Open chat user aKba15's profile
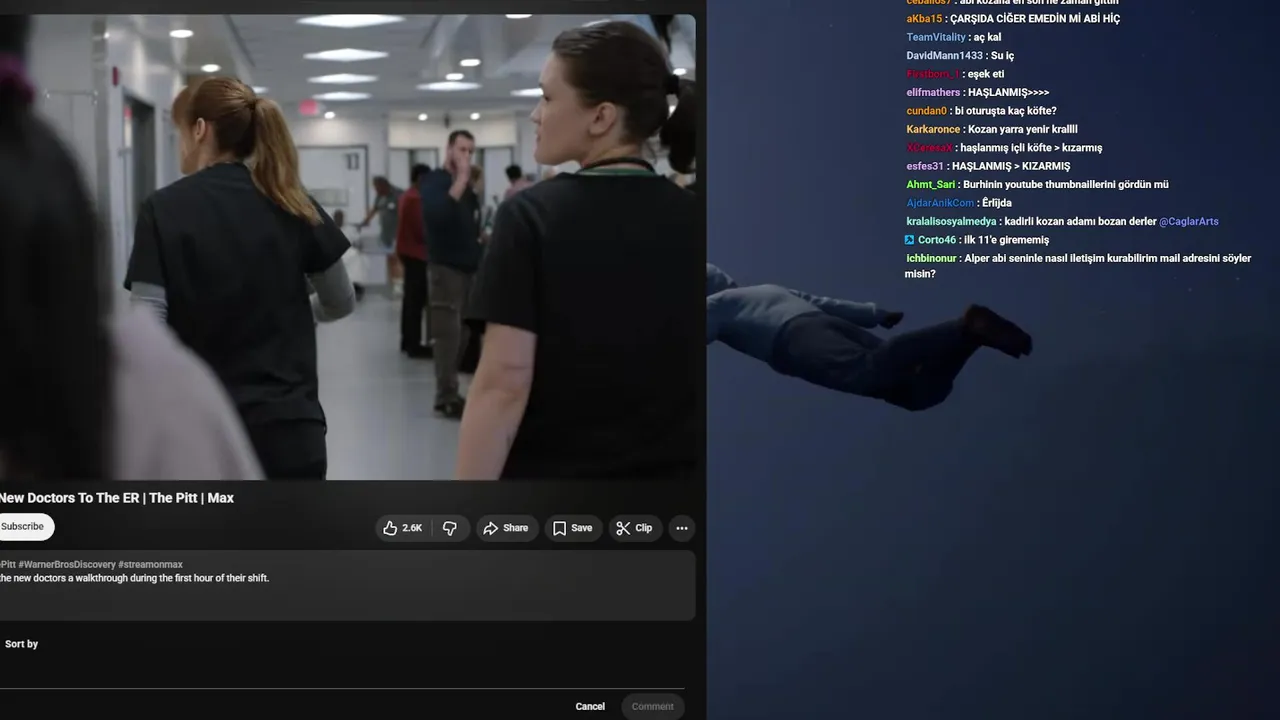 (924, 19)
